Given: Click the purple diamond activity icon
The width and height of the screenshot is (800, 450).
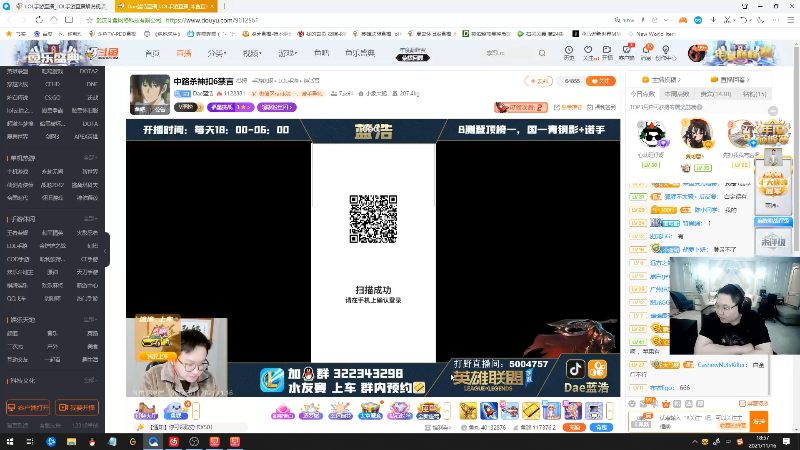Looking at the screenshot, I should pos(399,411).
